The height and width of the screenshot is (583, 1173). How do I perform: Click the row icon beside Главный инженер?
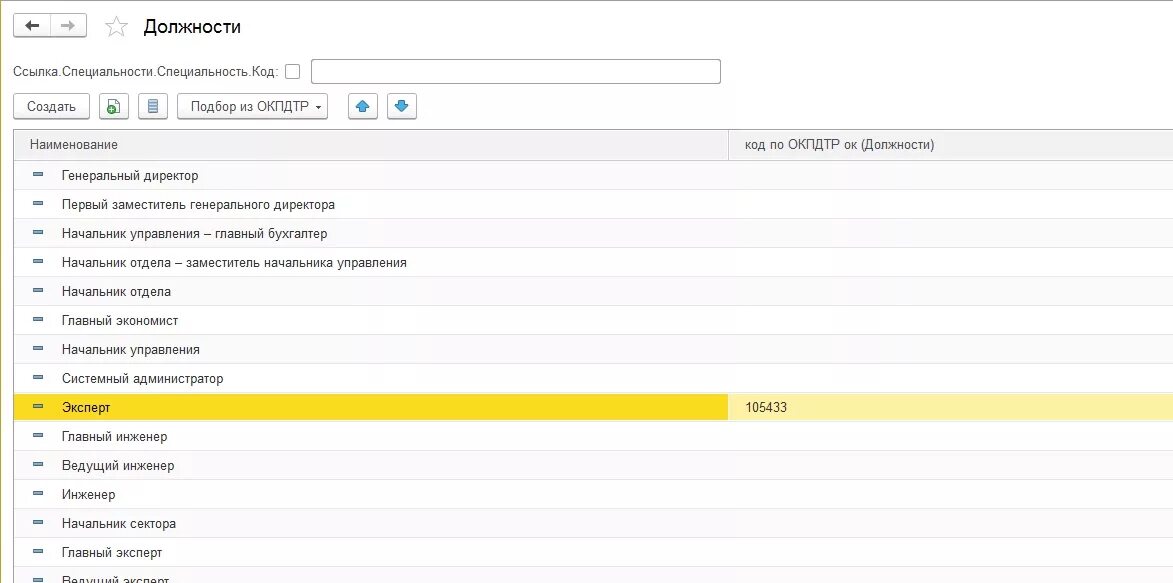click(x=38, y=436)
